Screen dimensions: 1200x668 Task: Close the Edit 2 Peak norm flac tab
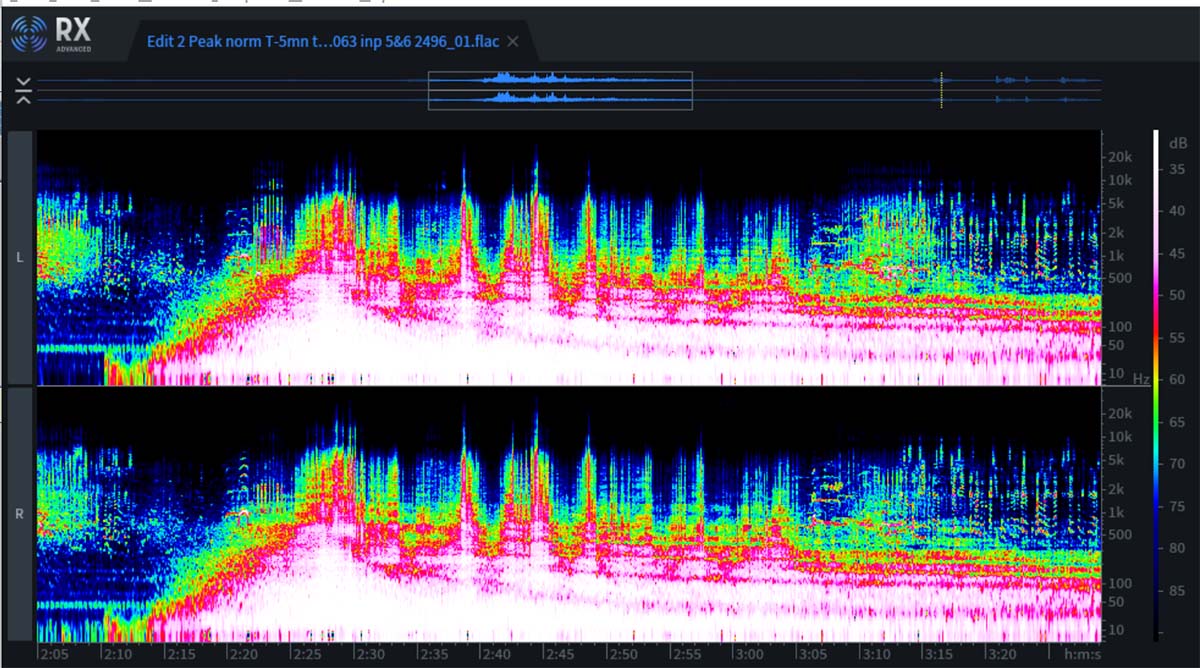tap(513, 41)
